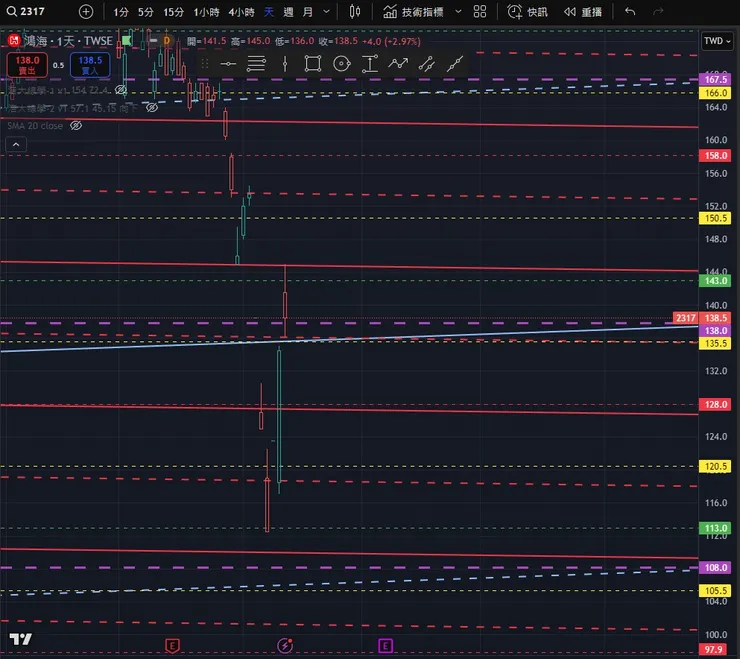Select the horizontal line drawing tool
This screenshot has height=659, width=740.
tap(228, 64)
